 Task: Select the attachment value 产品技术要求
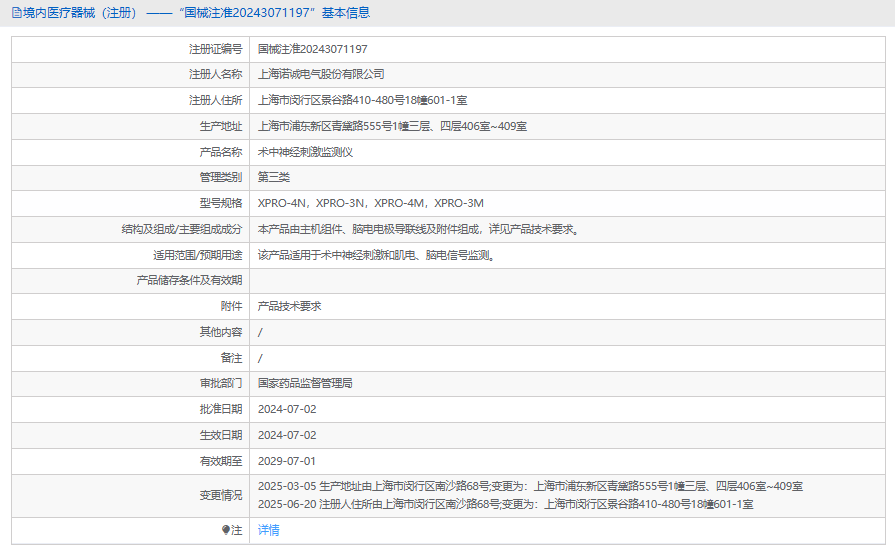click(289, 306)
